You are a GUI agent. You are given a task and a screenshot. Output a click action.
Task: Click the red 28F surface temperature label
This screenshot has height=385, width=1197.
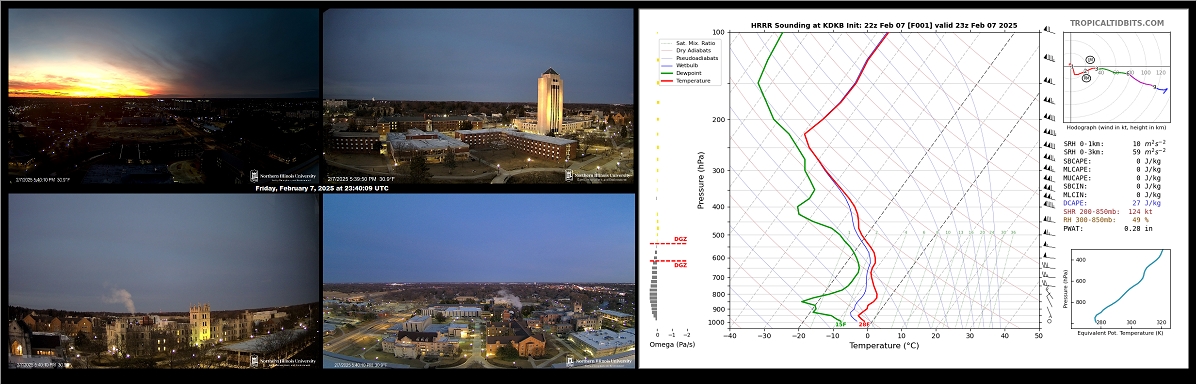tap(864, 325)
